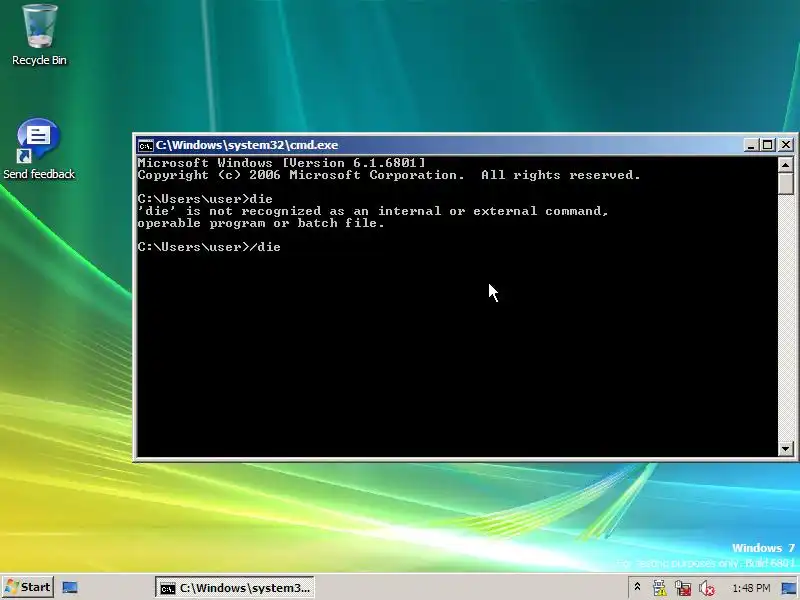Select the Send feedback desktop shortcut
The width and height of the screenshot is (800, 600).
39,149
